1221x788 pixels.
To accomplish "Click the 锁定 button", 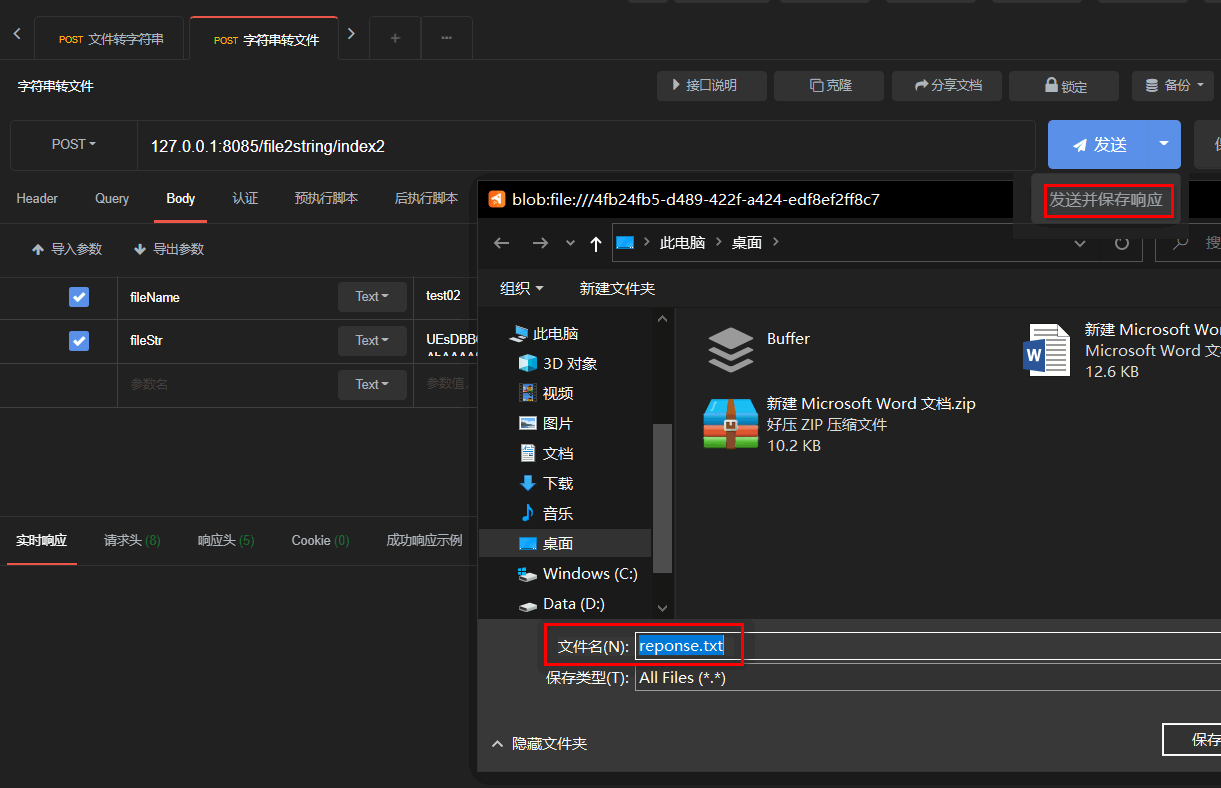I will 1064,86.
